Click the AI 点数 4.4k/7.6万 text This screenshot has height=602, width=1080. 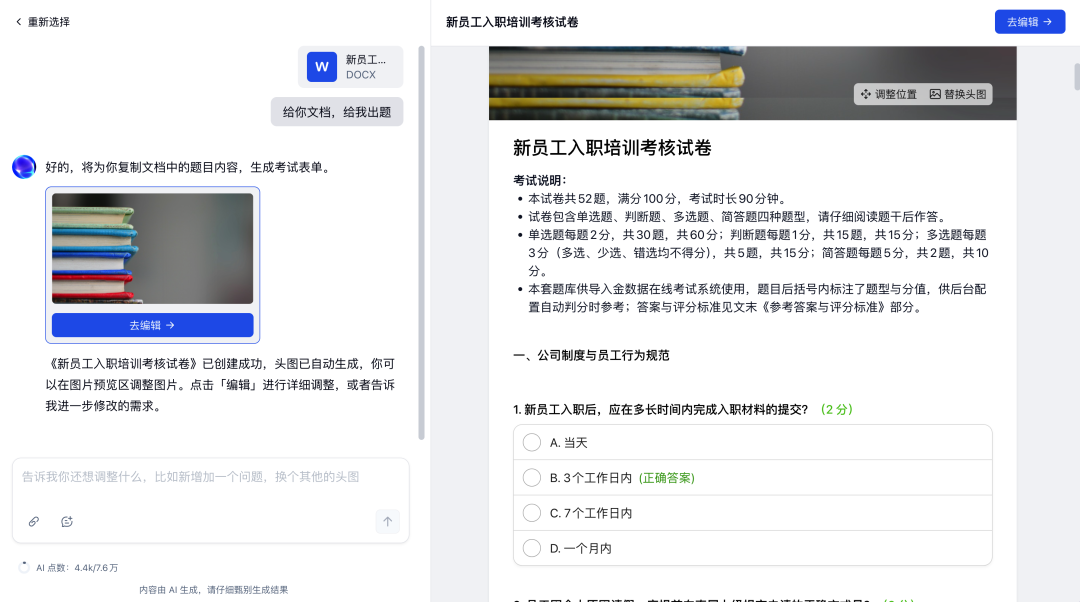pyautogui.click(x=77, y=568)
